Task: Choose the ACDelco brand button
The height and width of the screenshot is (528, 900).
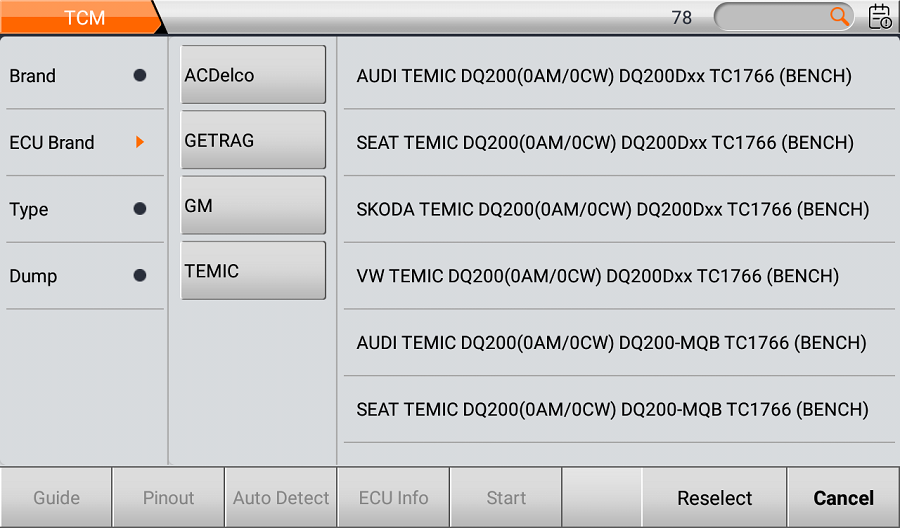Action: 253,75
